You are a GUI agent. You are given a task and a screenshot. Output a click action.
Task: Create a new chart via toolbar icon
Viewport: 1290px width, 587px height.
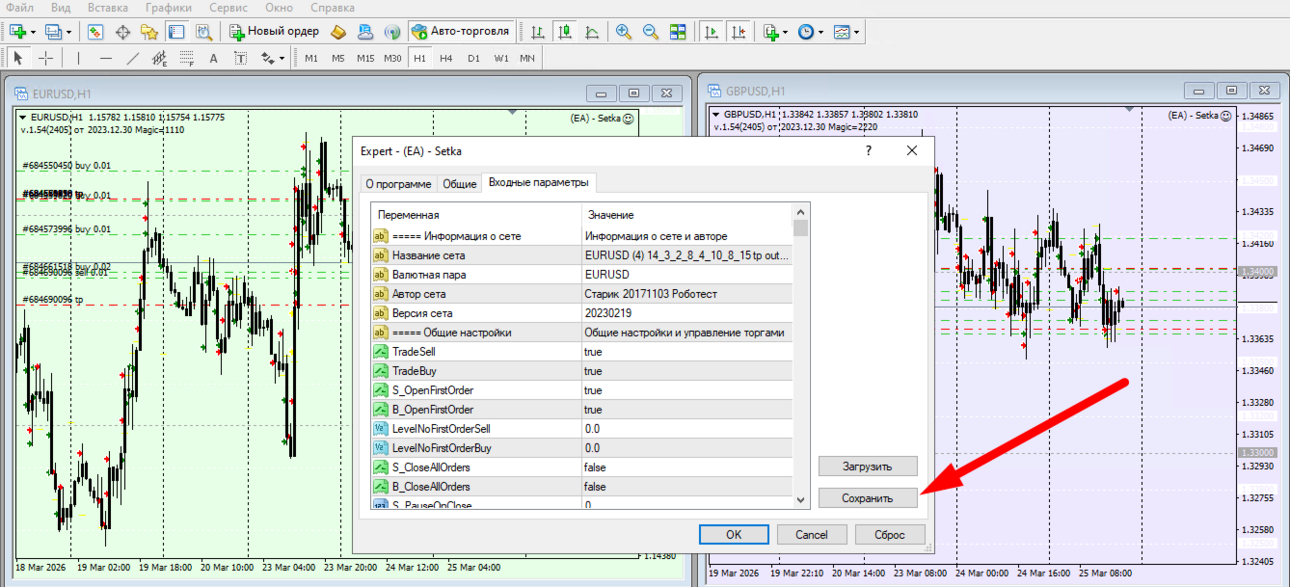[x=17, y=32]
